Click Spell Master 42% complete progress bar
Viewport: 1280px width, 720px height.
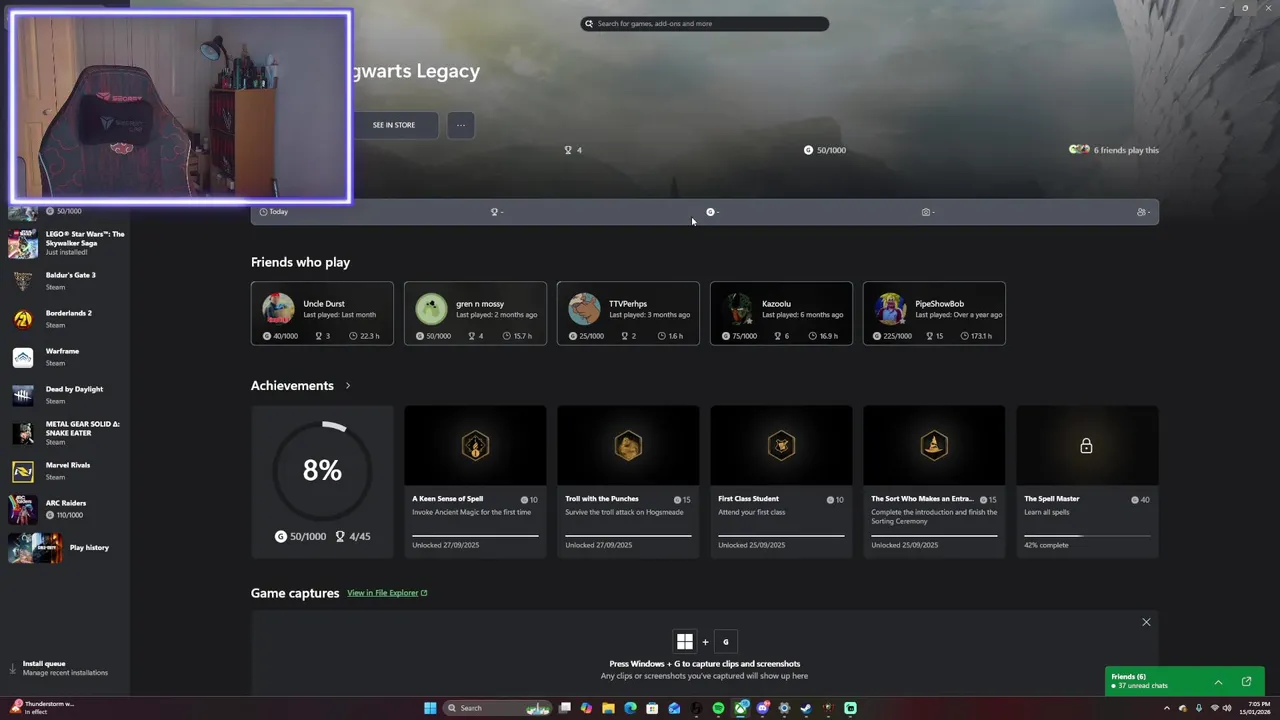click(x=1087, y=536)
